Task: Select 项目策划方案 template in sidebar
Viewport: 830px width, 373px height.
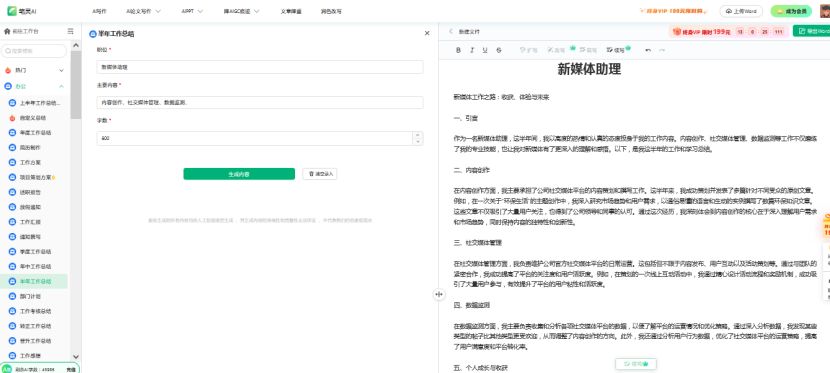Action: [x=34, y=177]
